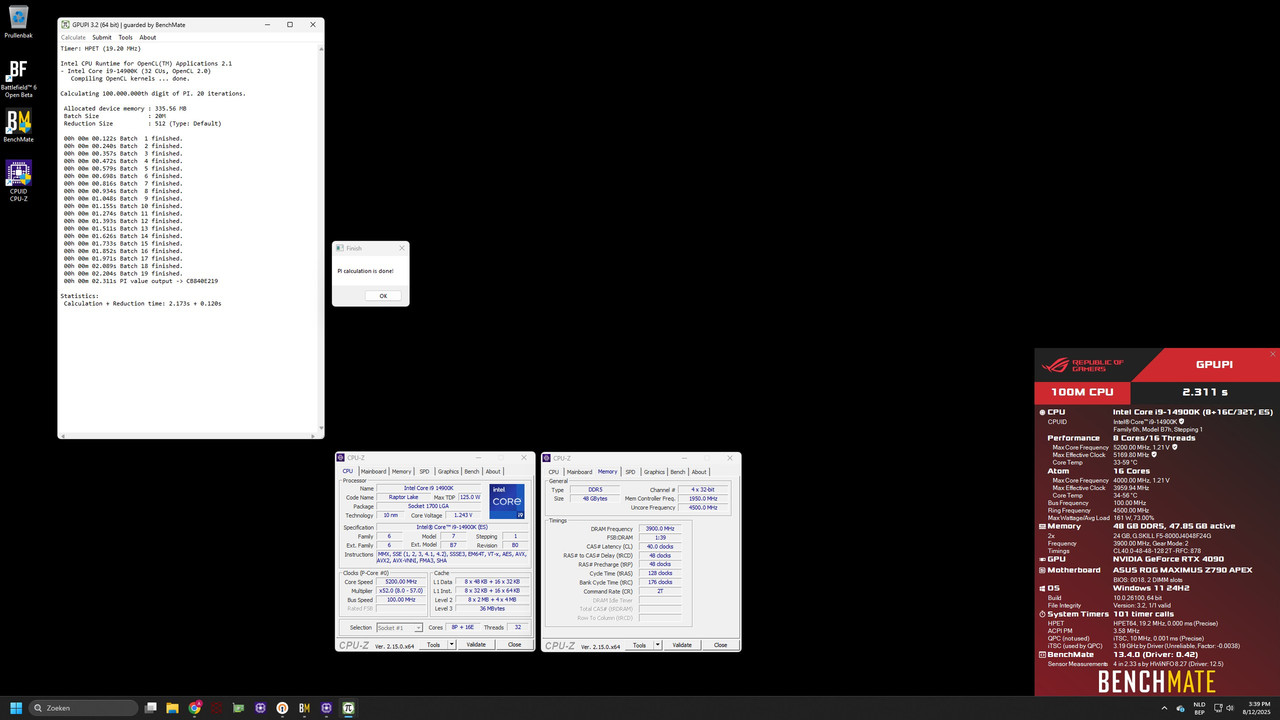
Task: Click Validate in right CPU-Z window
Action: coord(682,645)
